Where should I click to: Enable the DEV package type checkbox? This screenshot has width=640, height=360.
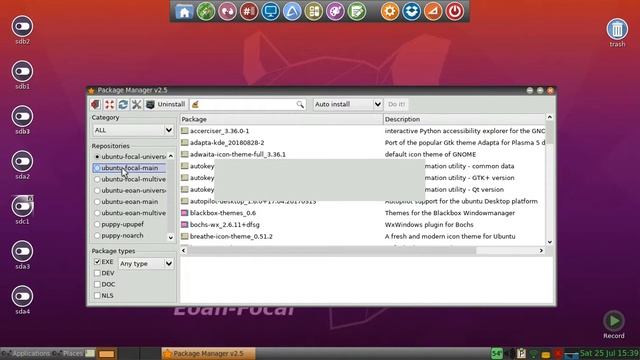(x=97, y=273)
